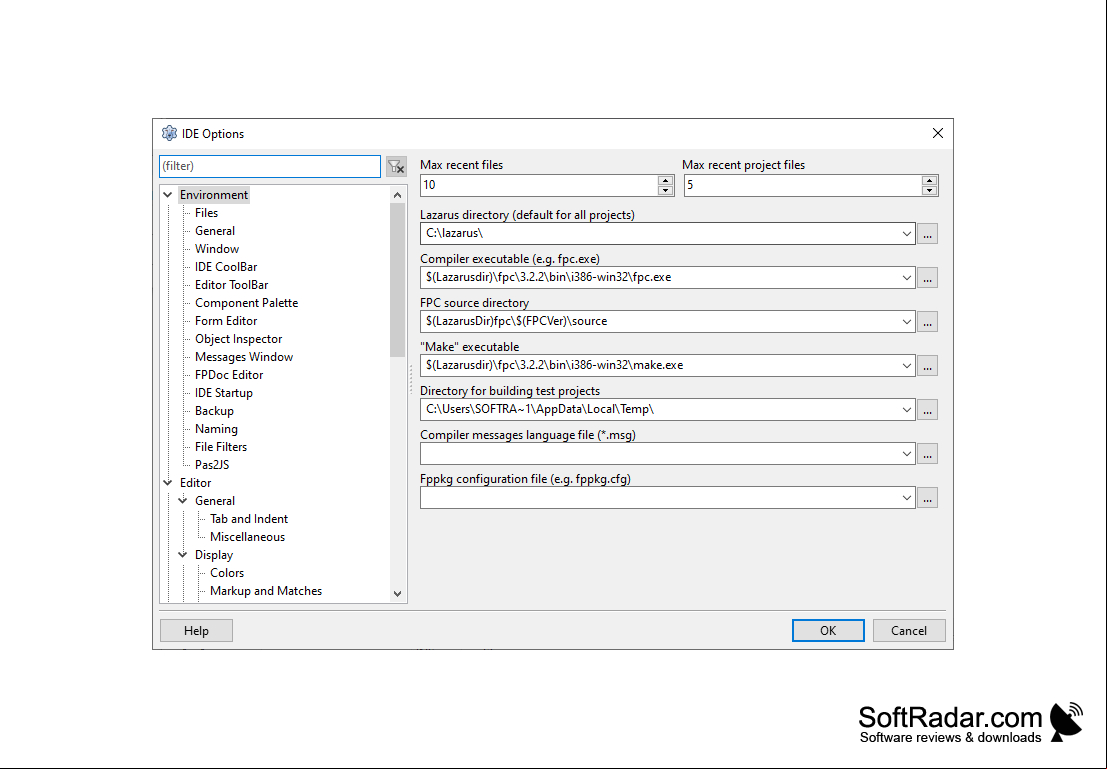Open the FPC source directory dropdown
This screenshot has width=1107, height=769.
[x=906, y=322]
